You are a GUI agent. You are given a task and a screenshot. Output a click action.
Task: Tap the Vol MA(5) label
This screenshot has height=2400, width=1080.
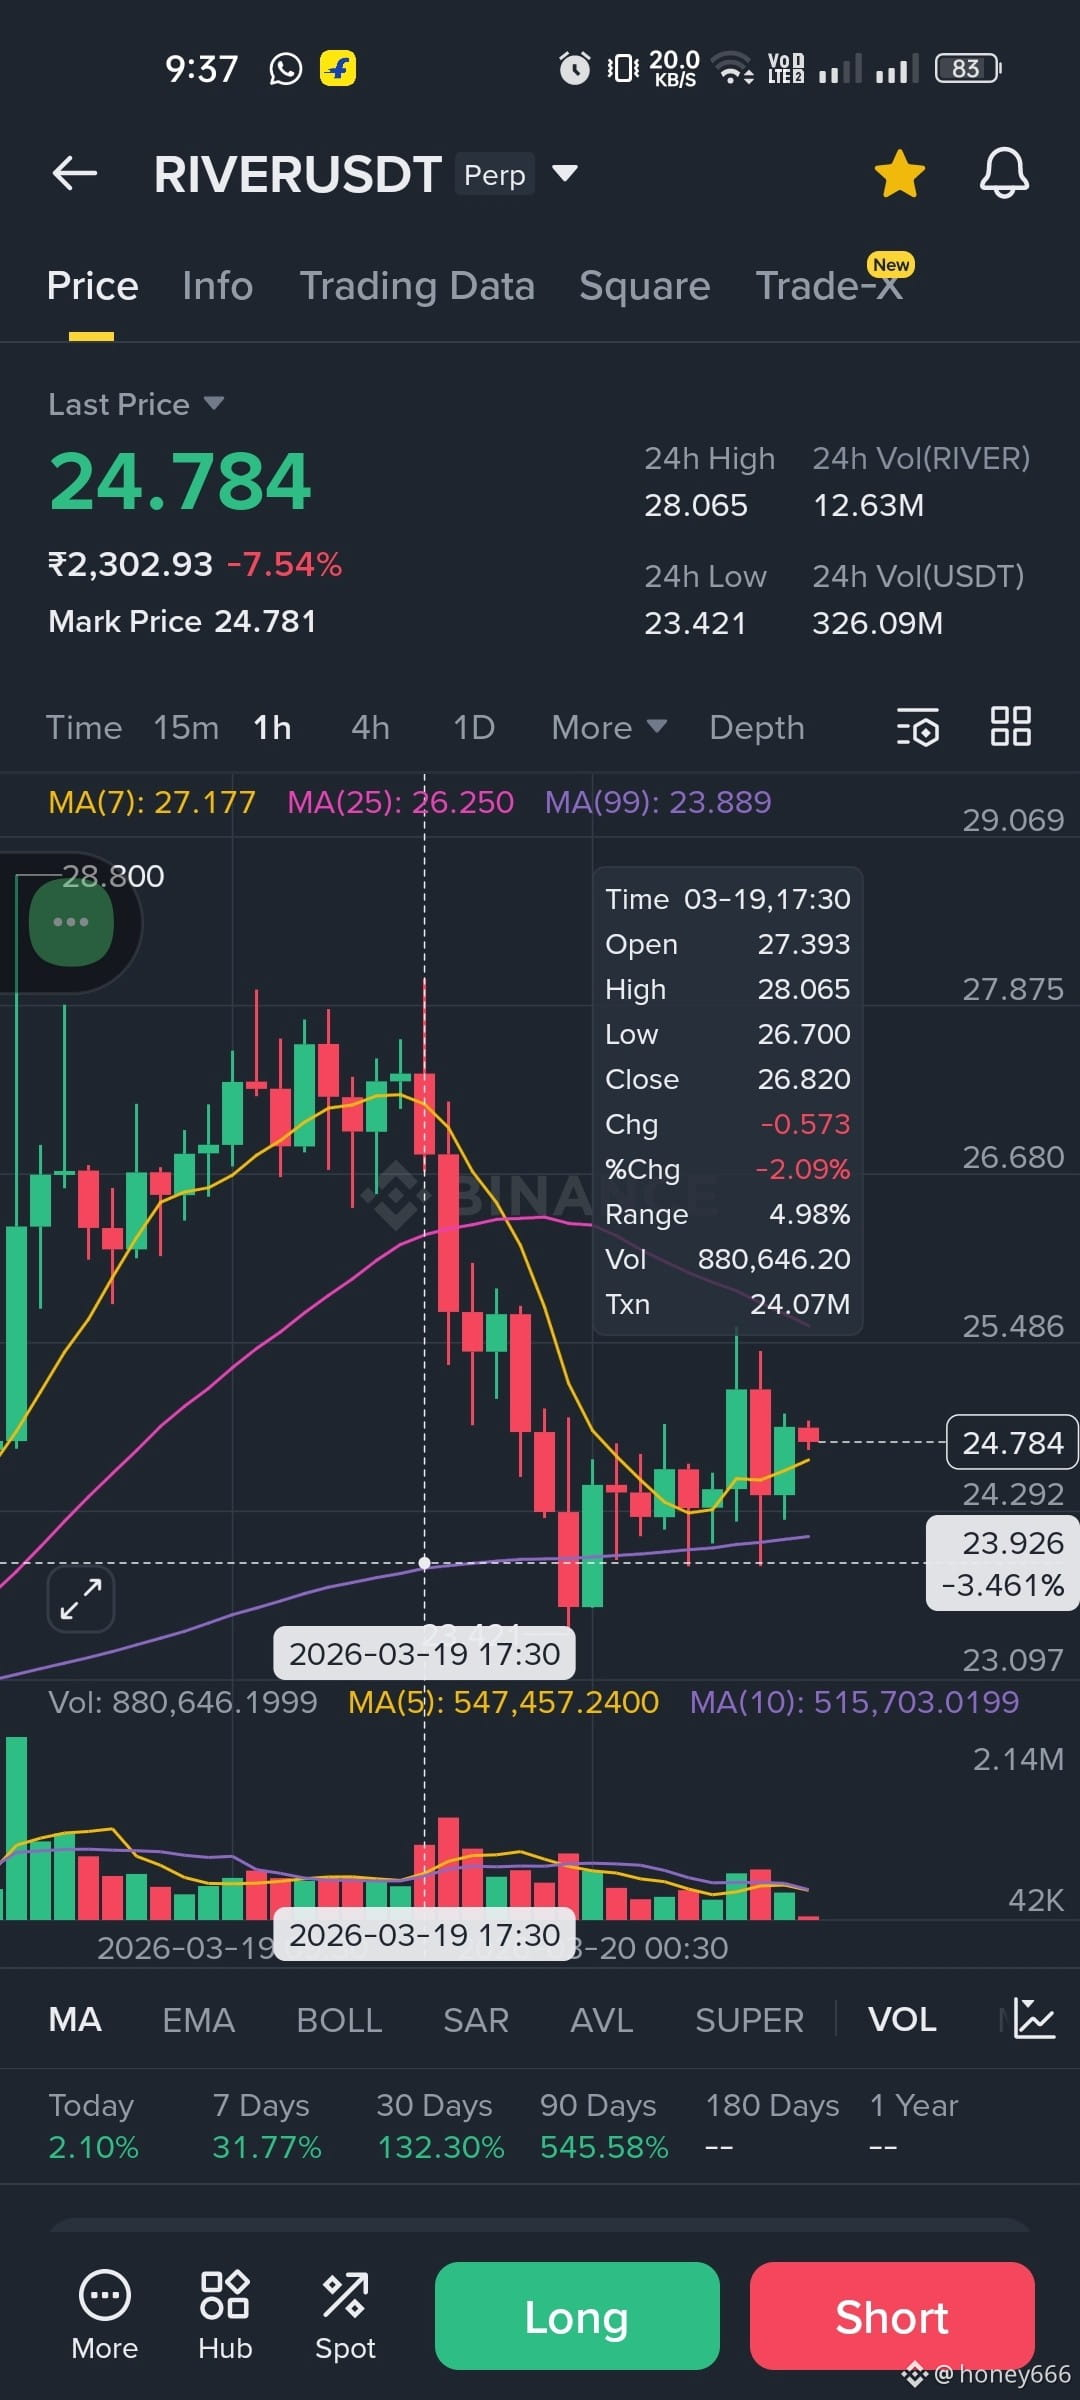(x=504, y=1702)
